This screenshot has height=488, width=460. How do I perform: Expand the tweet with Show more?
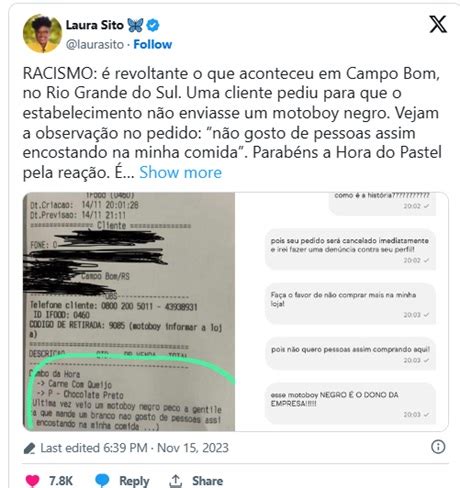pos(180,172)
